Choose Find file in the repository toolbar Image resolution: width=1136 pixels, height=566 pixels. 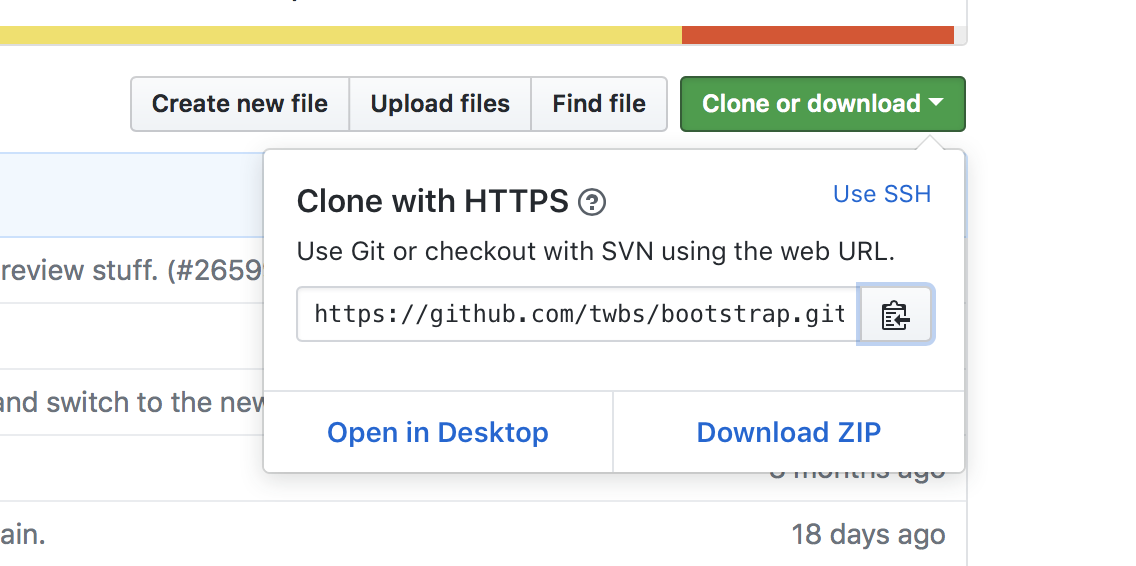[x=599, y=104]
